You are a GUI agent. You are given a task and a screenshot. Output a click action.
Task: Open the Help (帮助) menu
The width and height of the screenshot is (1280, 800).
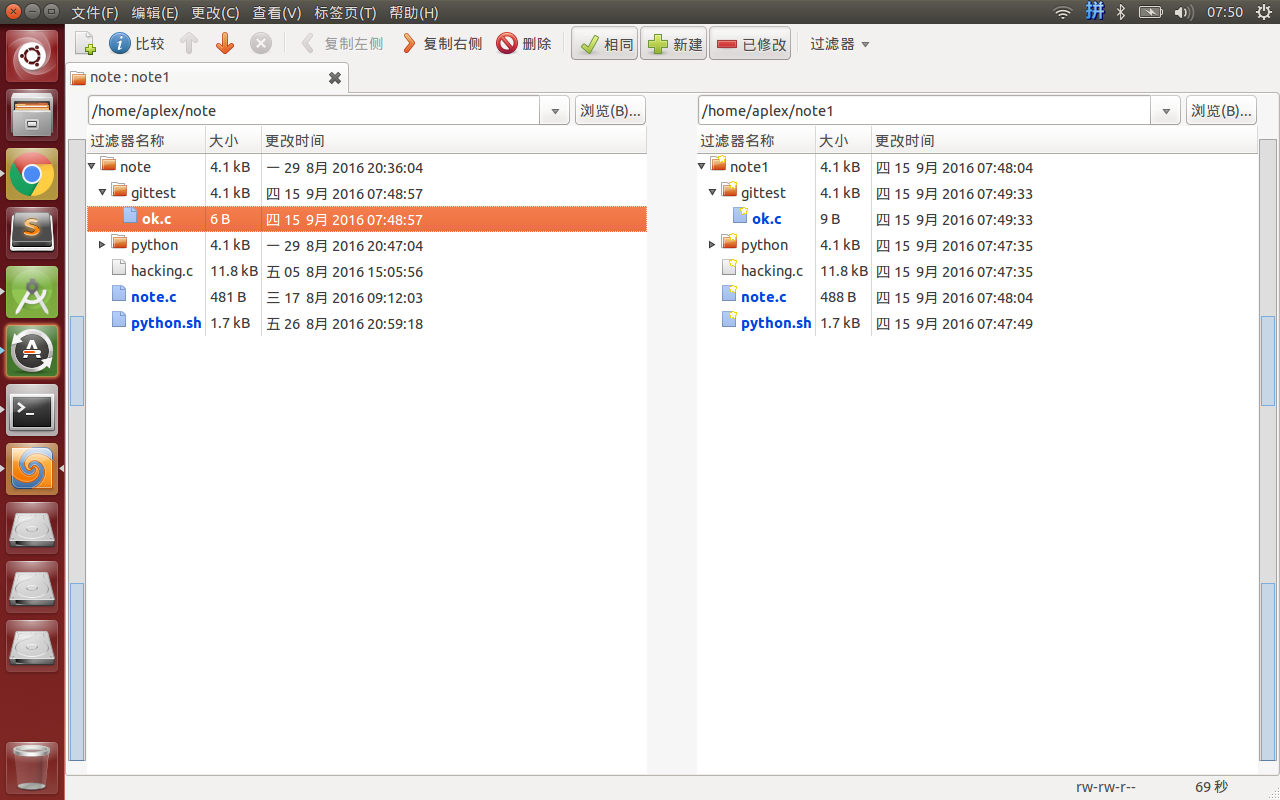[x=413, y=12]
